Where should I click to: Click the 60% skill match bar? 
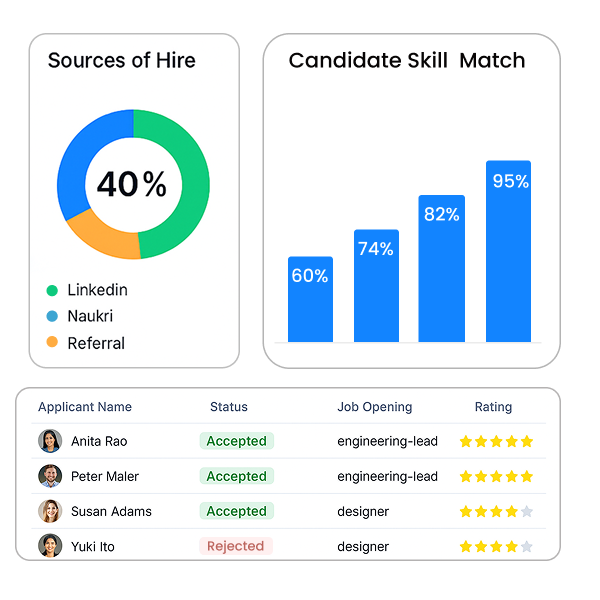point(310,300)
